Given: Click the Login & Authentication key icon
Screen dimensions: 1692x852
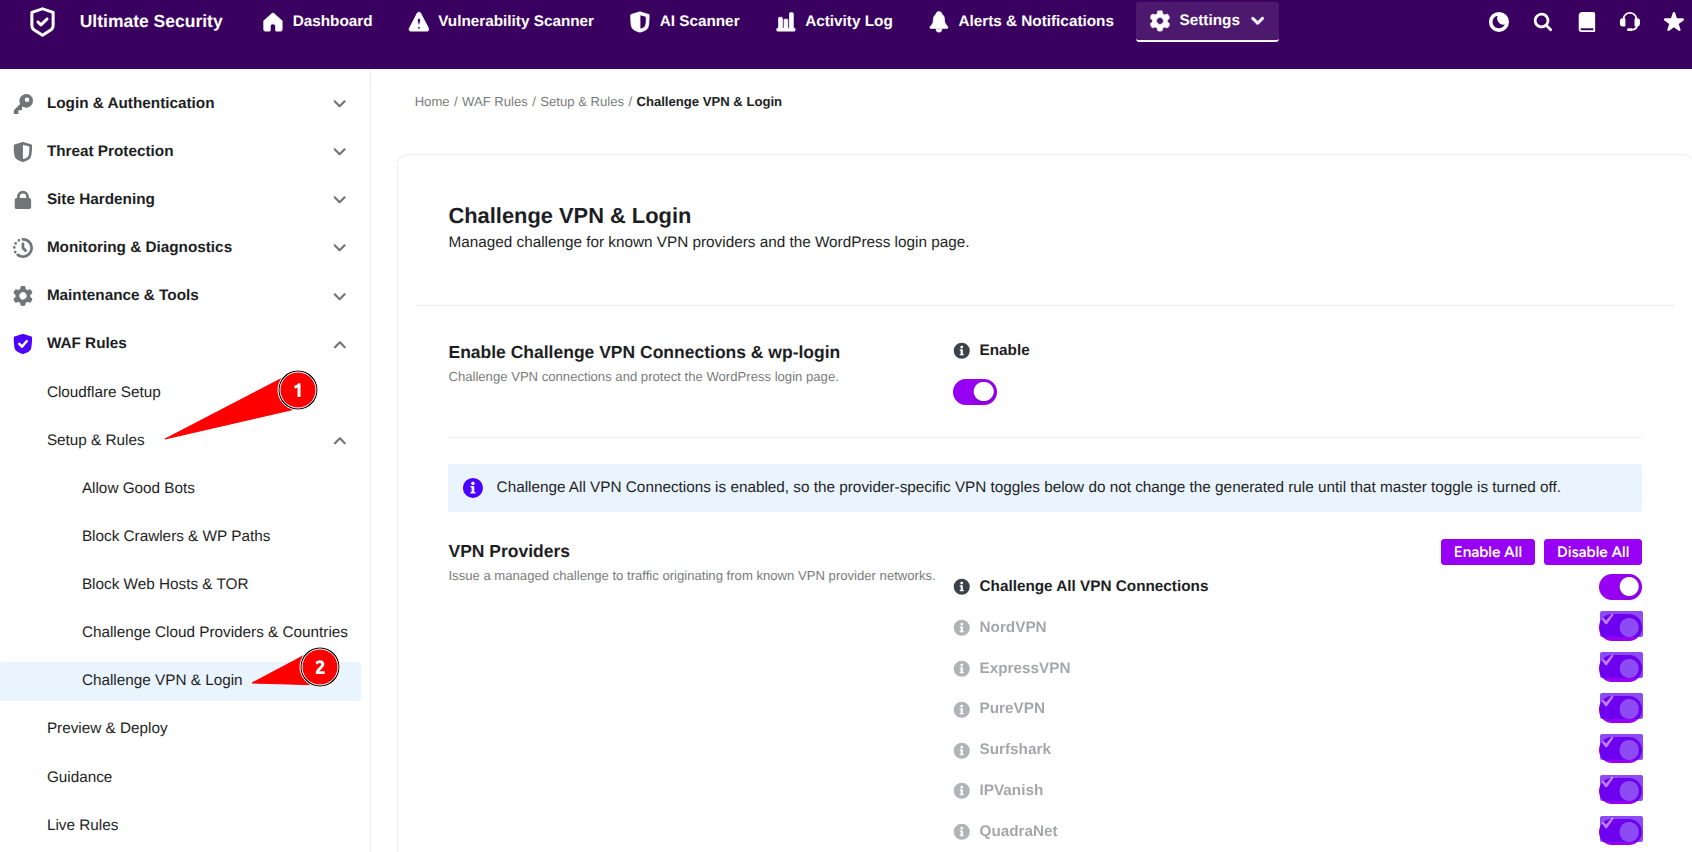Looking at the screenshot, I should 23,103.
